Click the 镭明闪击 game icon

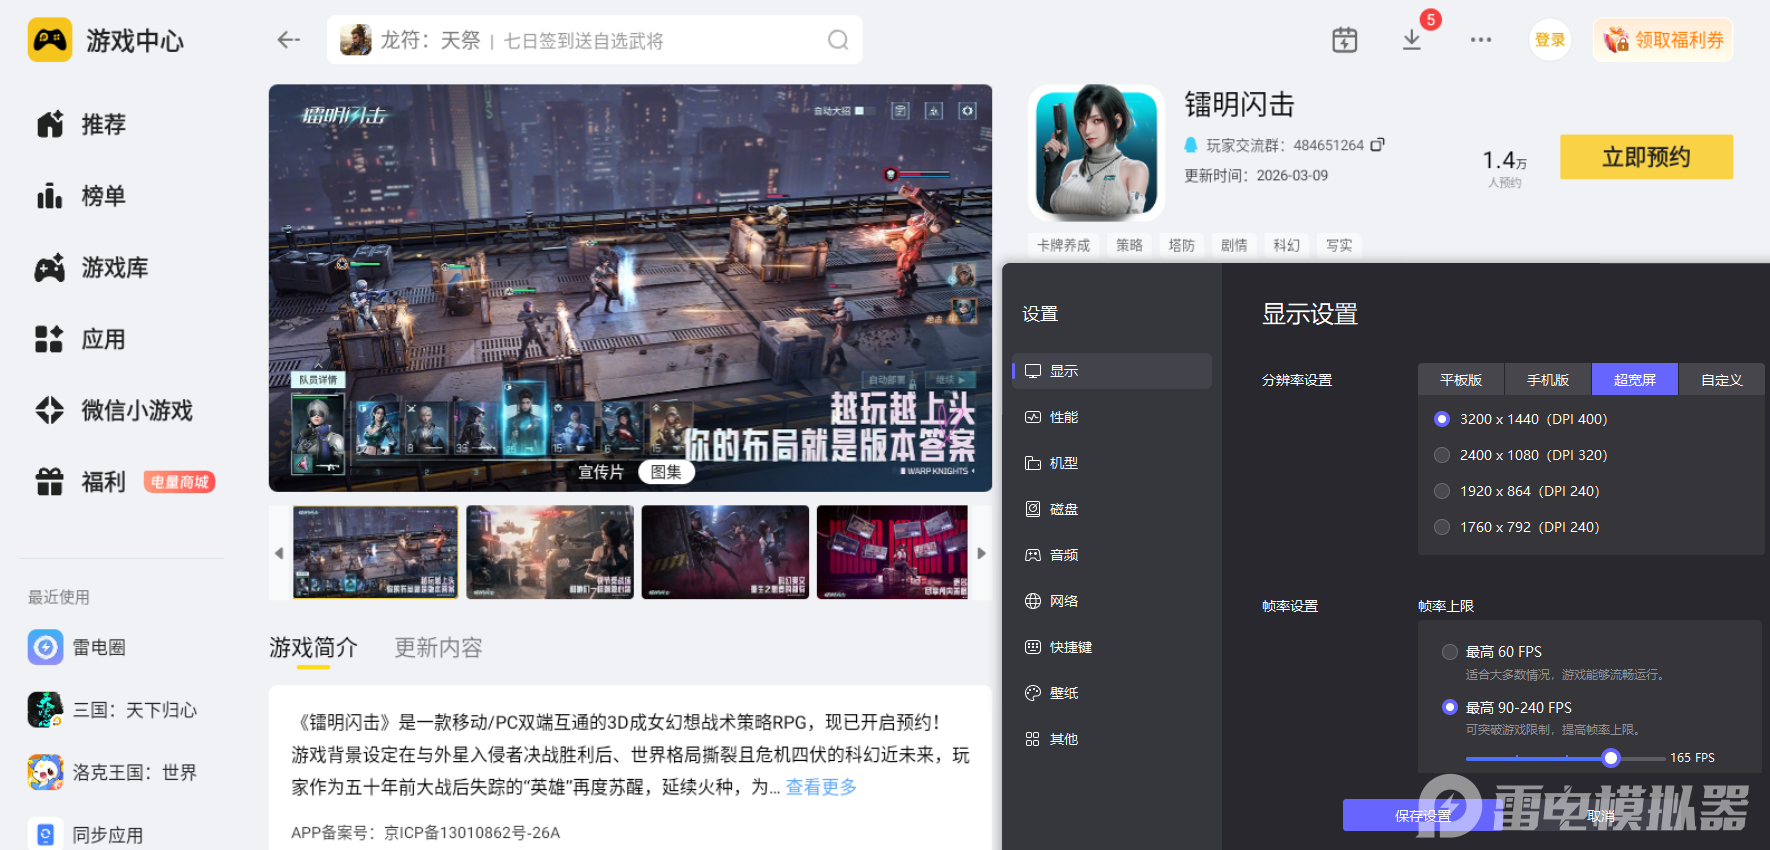[x=1097, y=152]
